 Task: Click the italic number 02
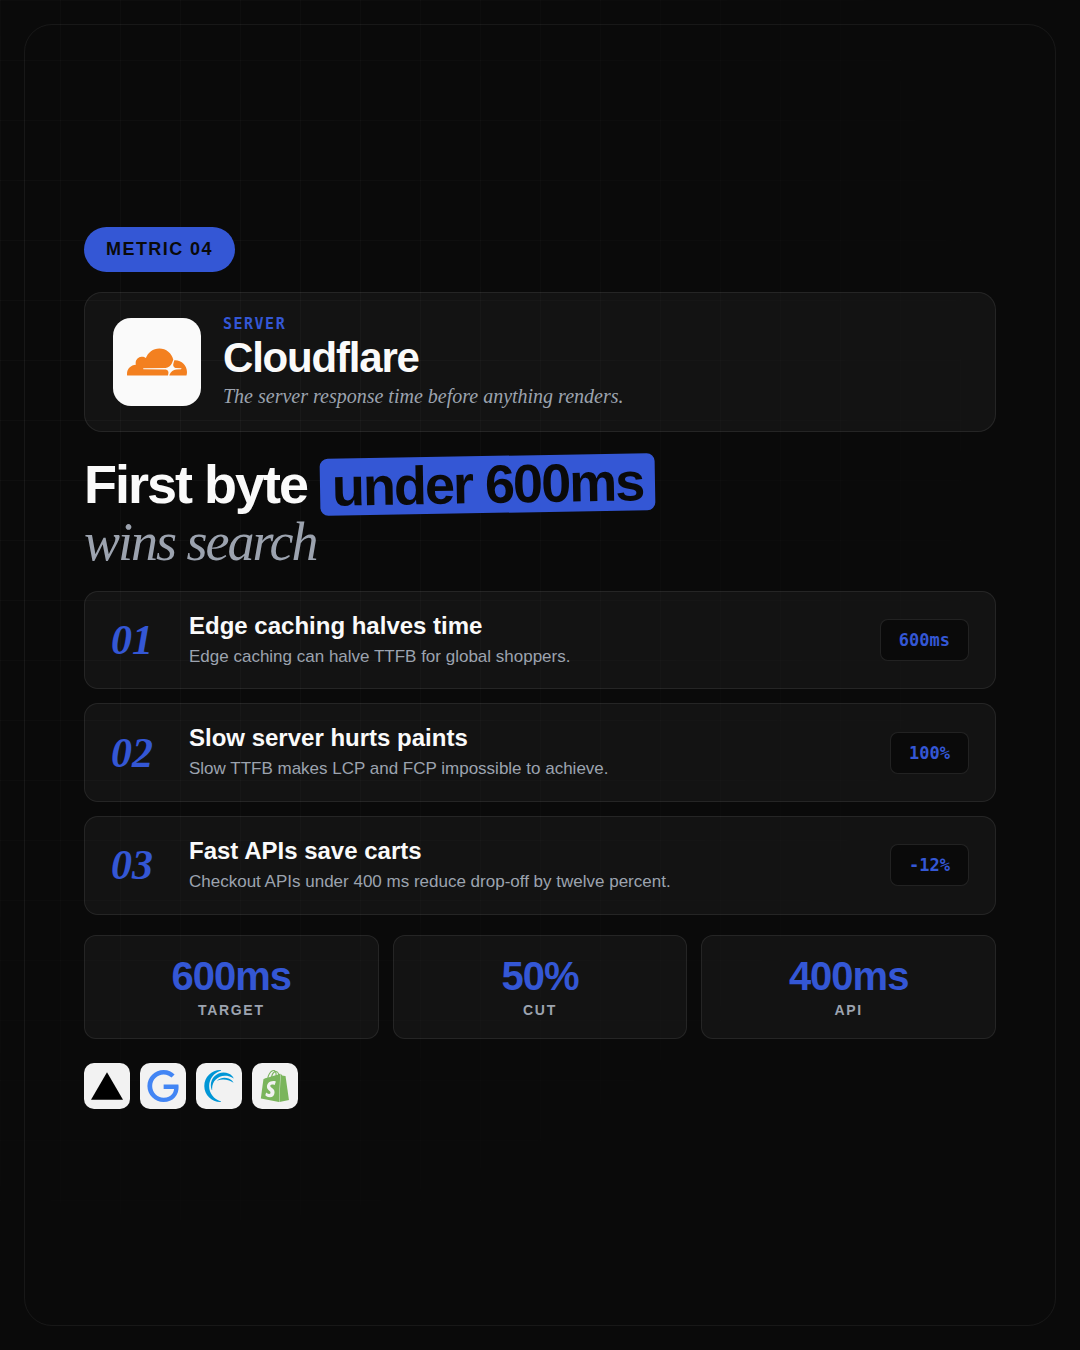[131, 753]
